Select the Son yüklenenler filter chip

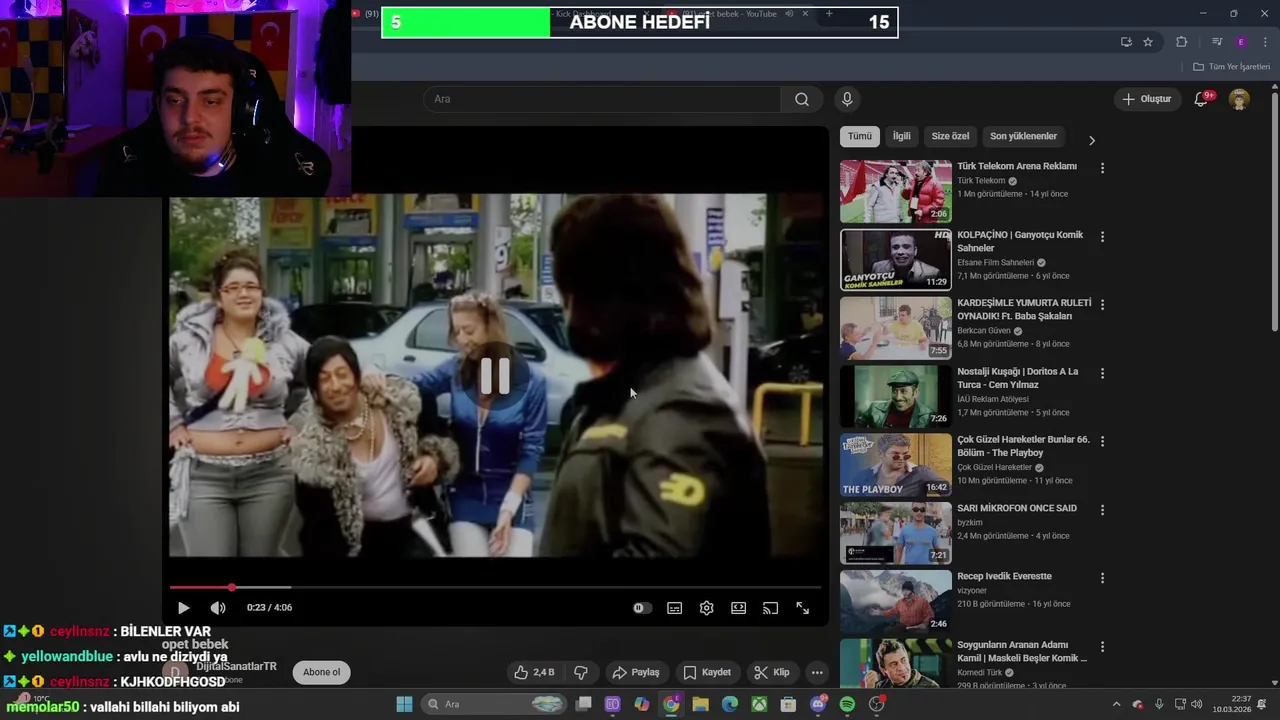coord(1023,136)
